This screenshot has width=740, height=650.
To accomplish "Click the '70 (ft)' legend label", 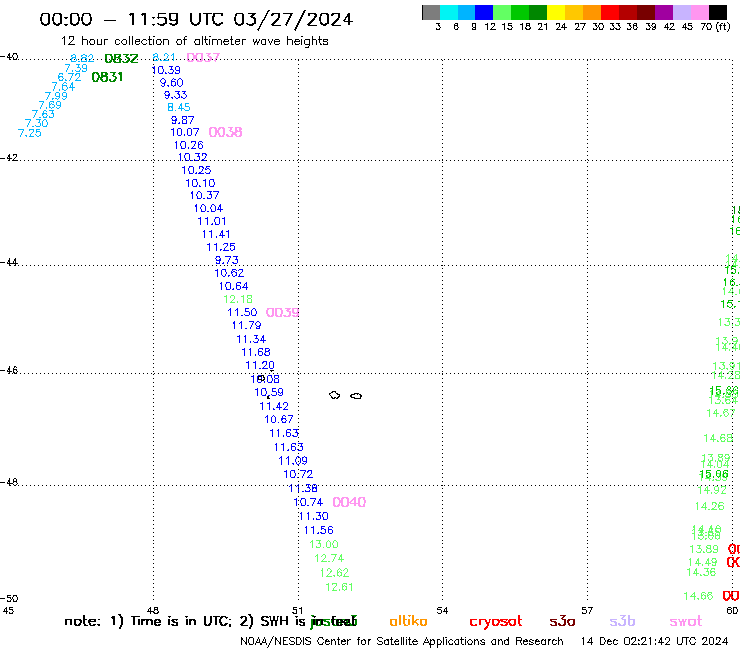I will [x=715, y=26].
